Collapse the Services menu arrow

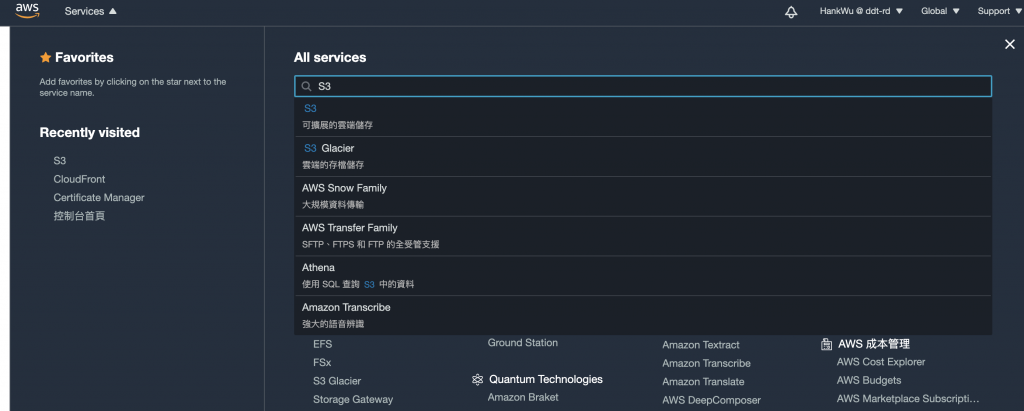[x=112, y=11]
